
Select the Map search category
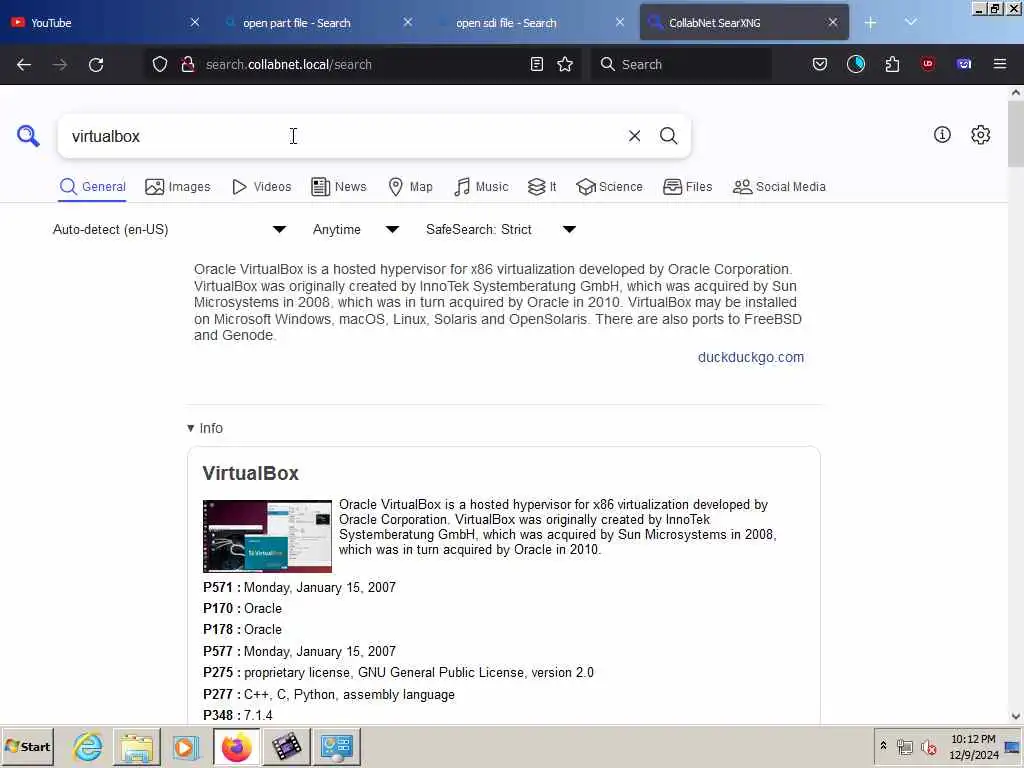point(410,187)
